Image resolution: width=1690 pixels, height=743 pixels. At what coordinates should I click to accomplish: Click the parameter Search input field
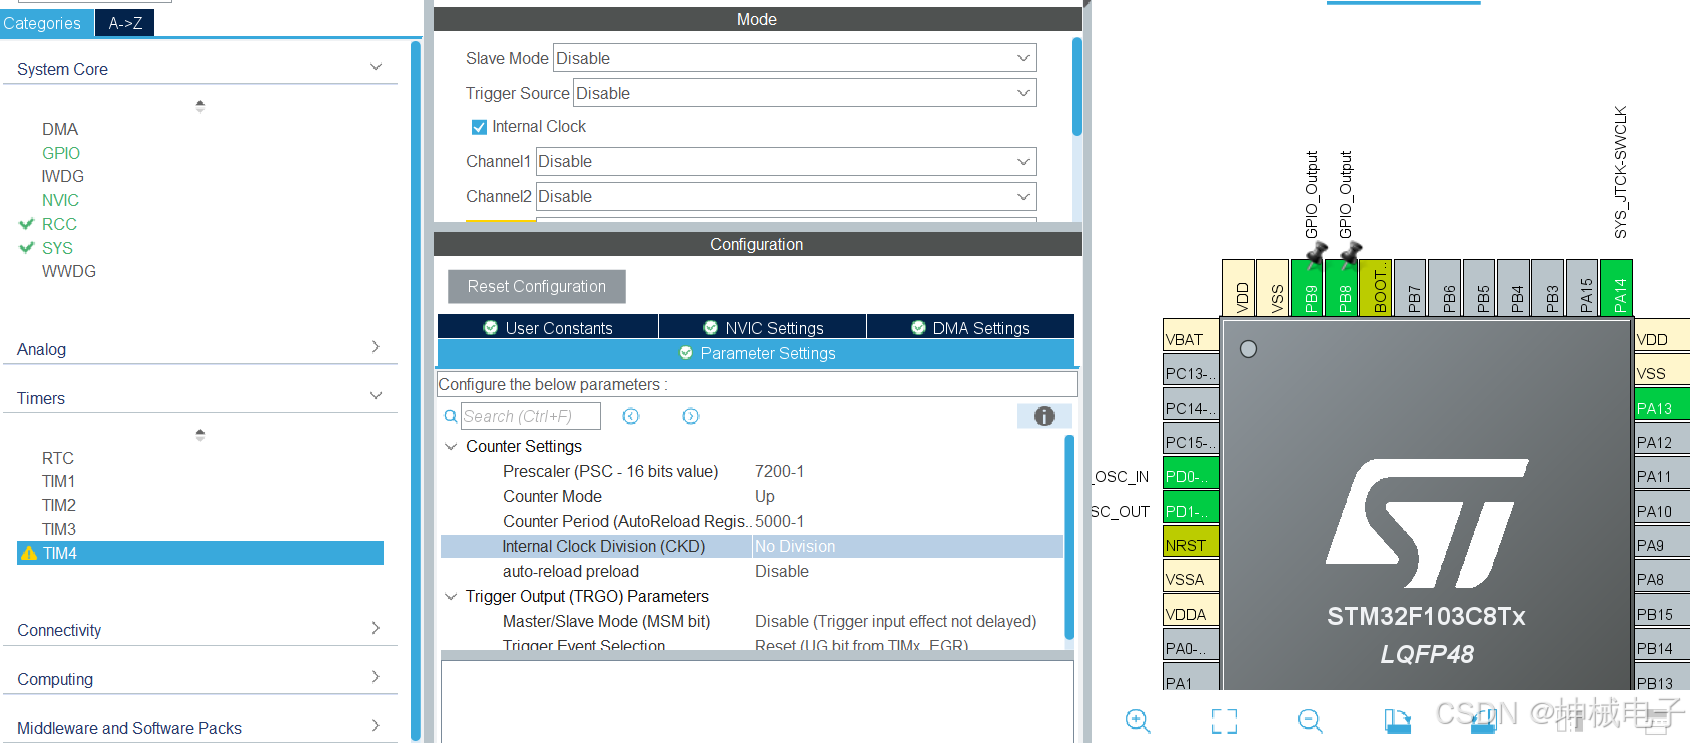point(531,416)
